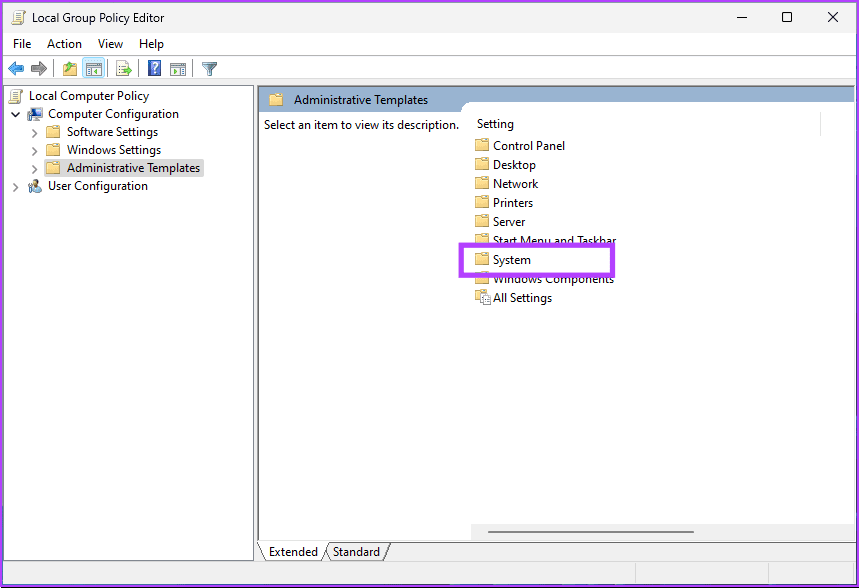
Task: Open the All Settings item
Action: (x=521, y=297)
